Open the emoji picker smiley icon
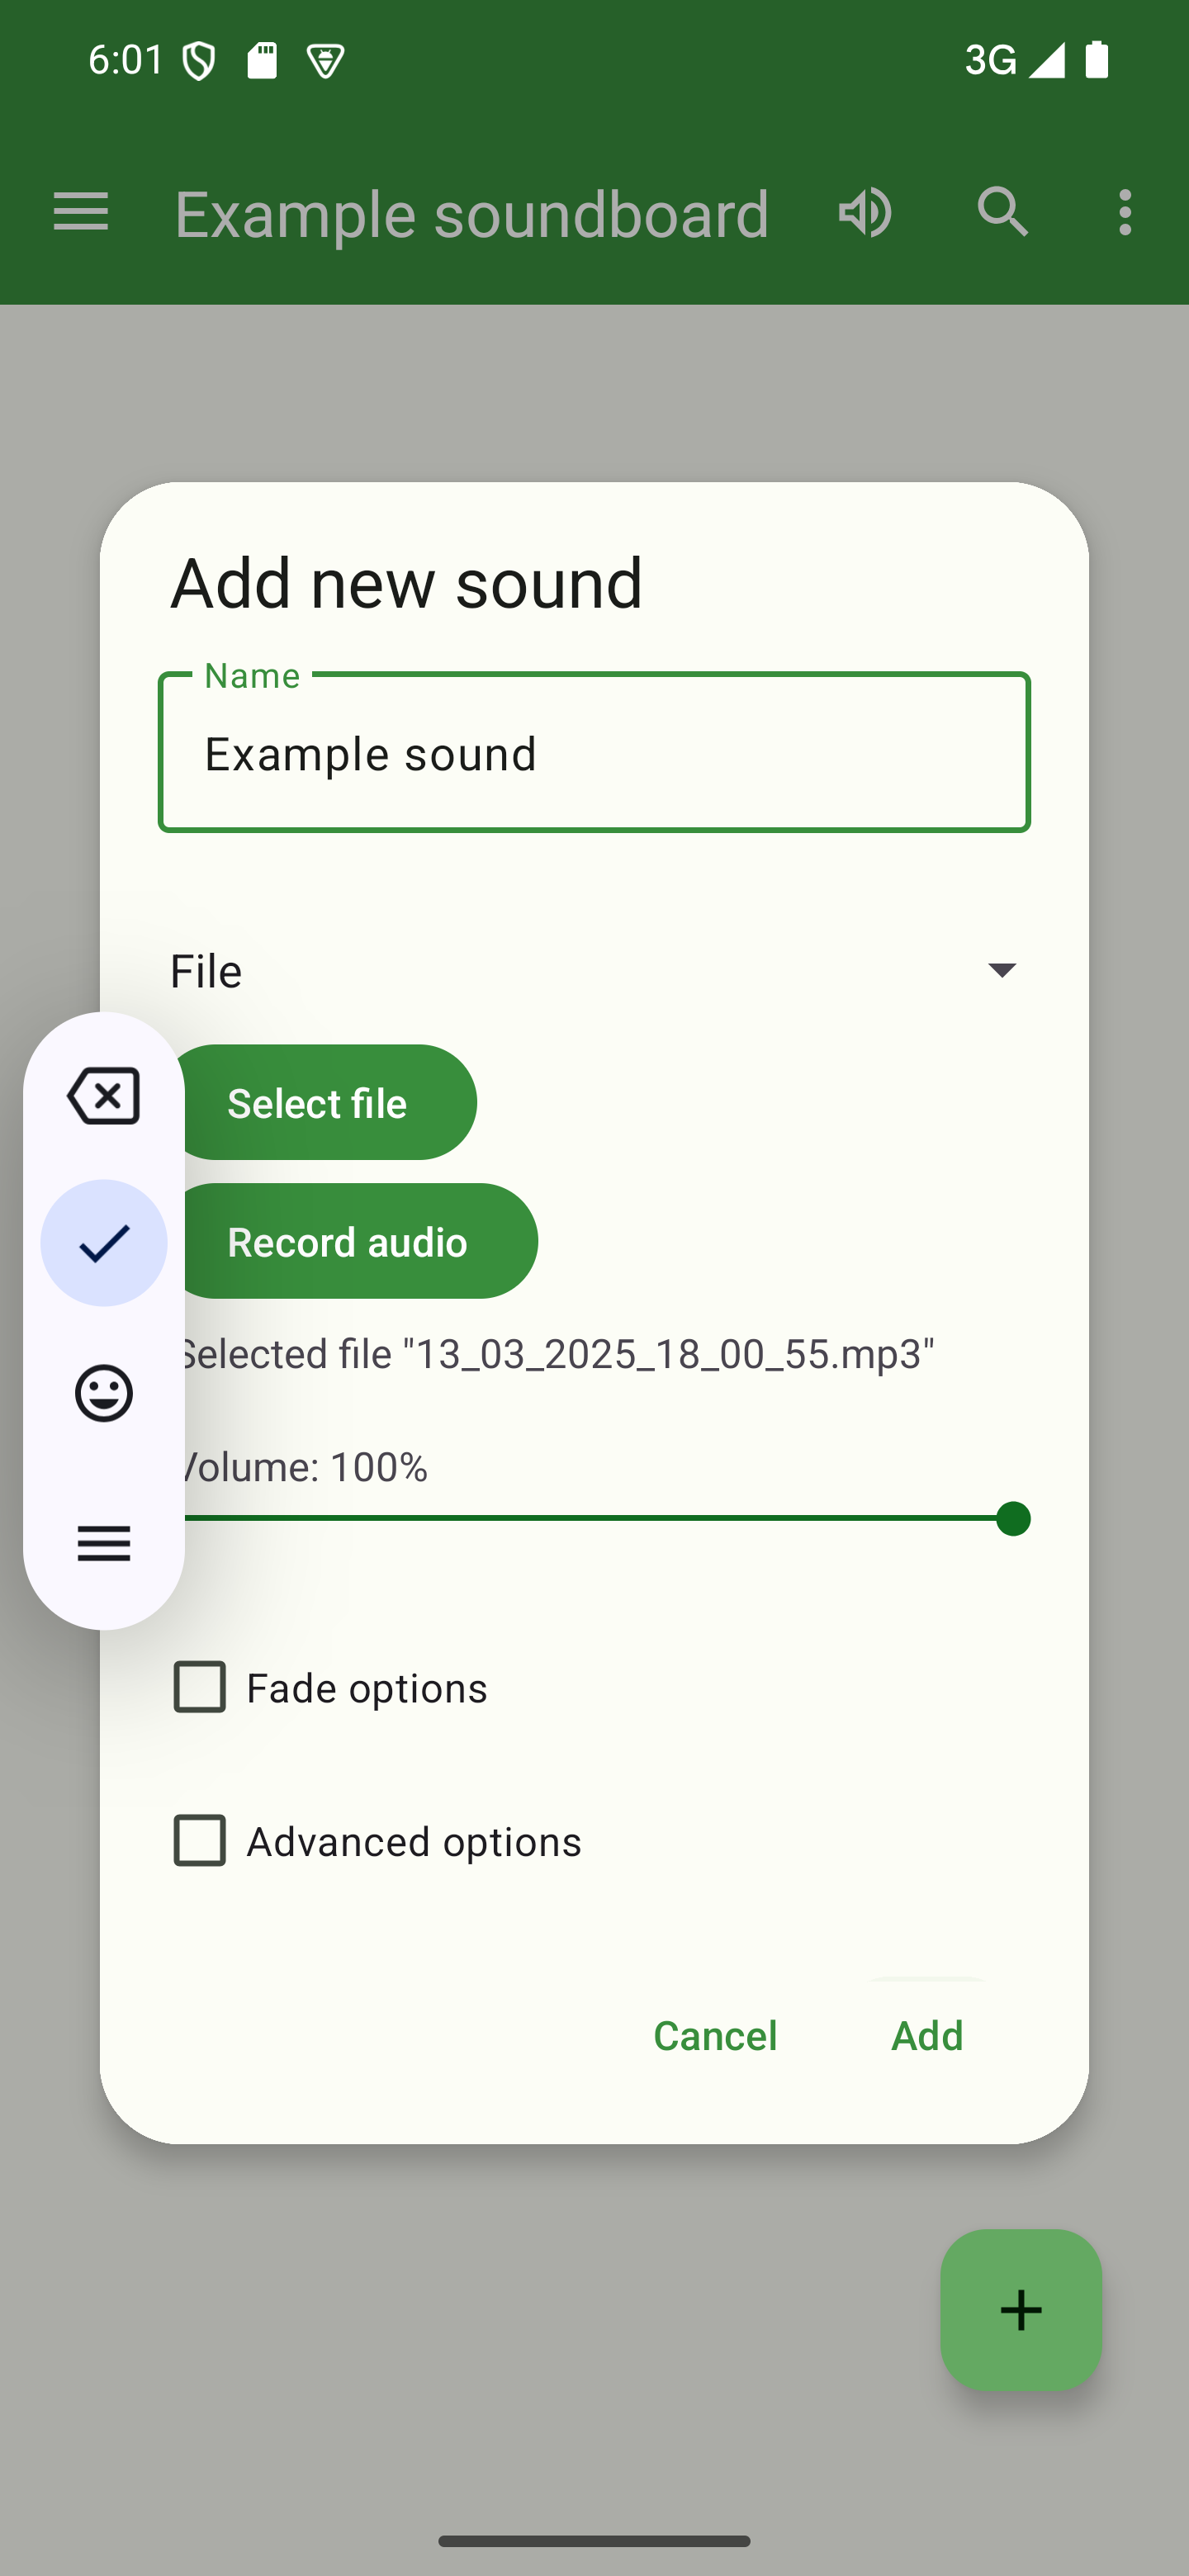Image resolution: width=1189 pixels, height=2576 pixels. [104, 1392]
